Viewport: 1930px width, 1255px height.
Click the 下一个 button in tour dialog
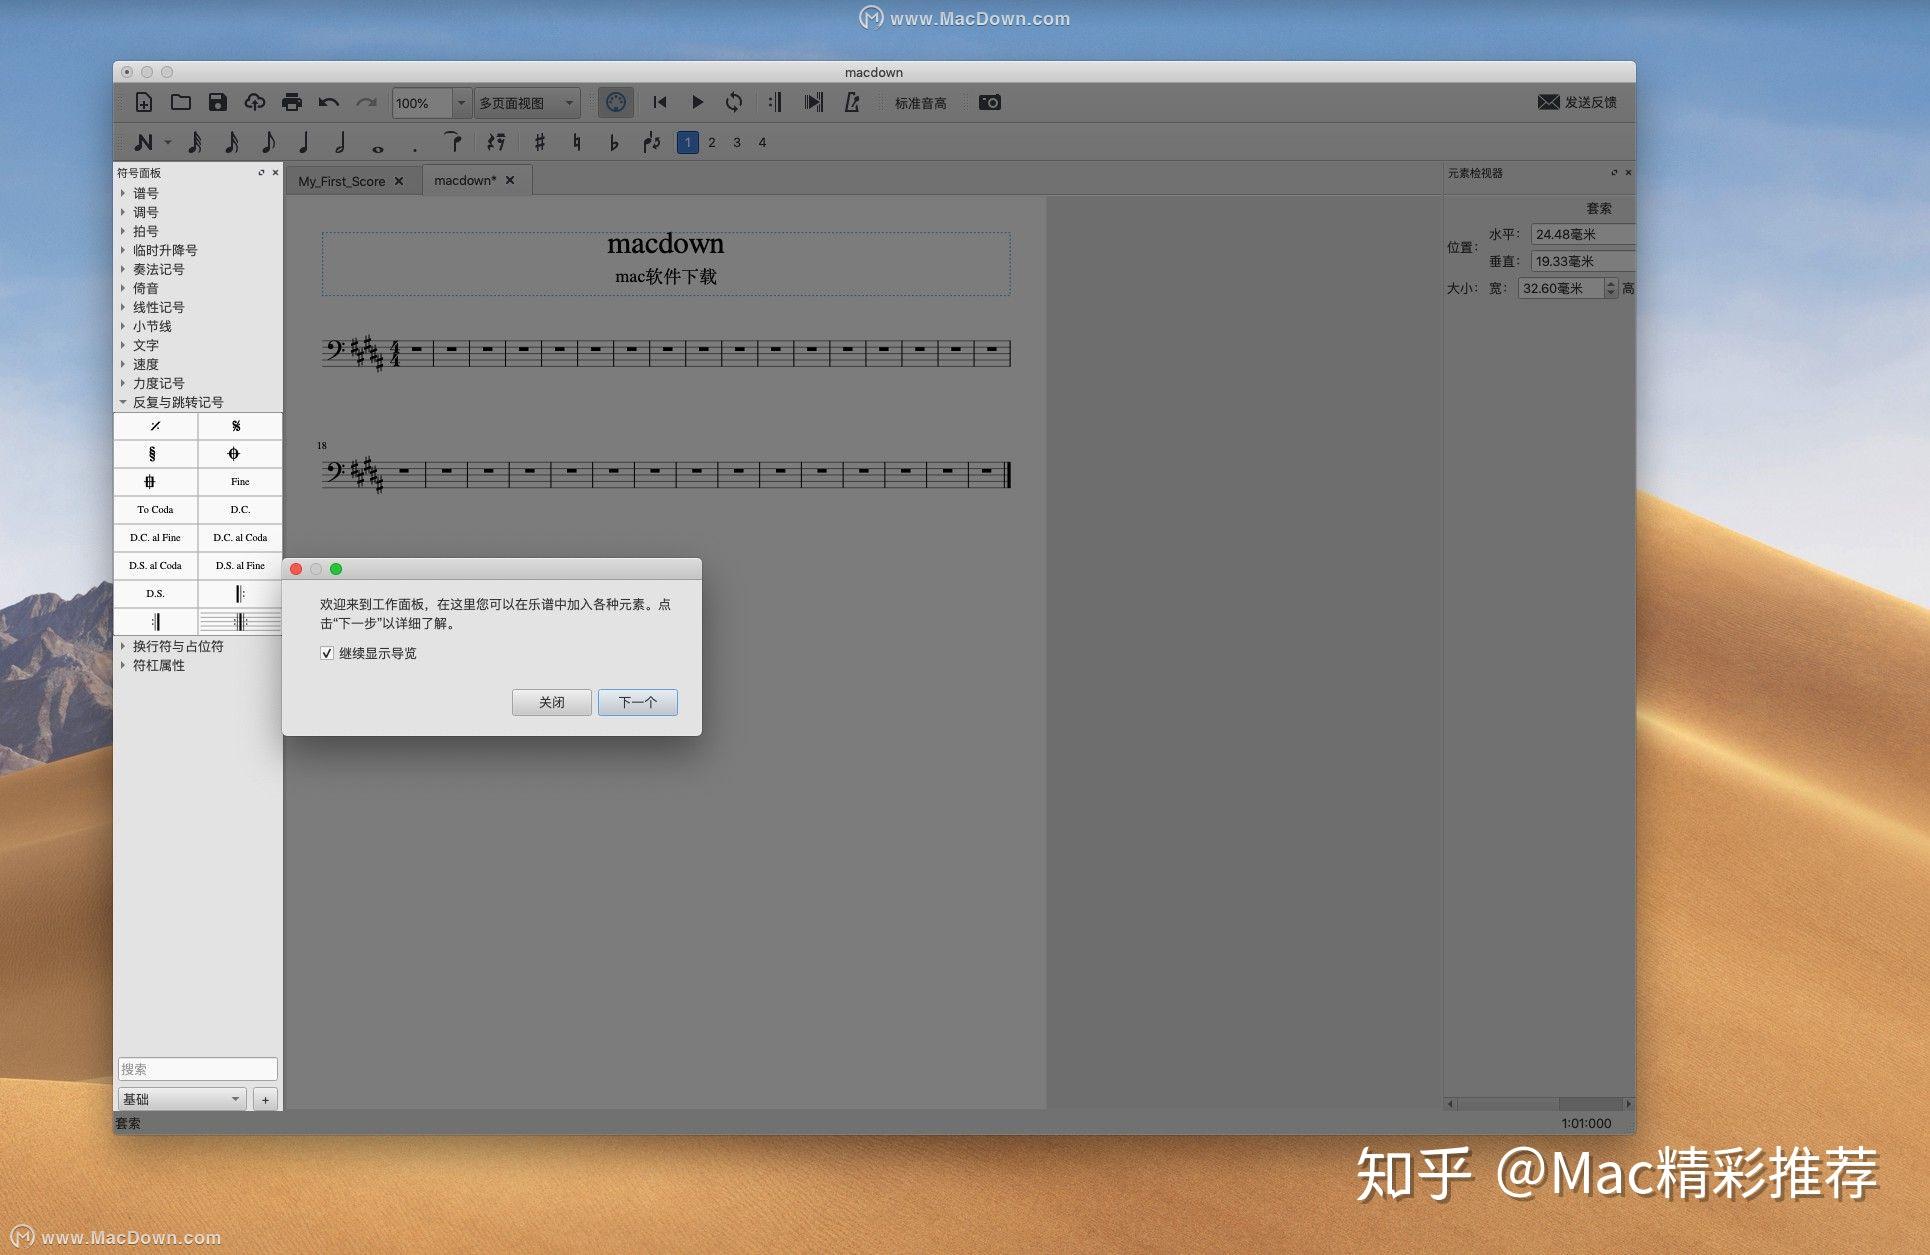[638, 702]
